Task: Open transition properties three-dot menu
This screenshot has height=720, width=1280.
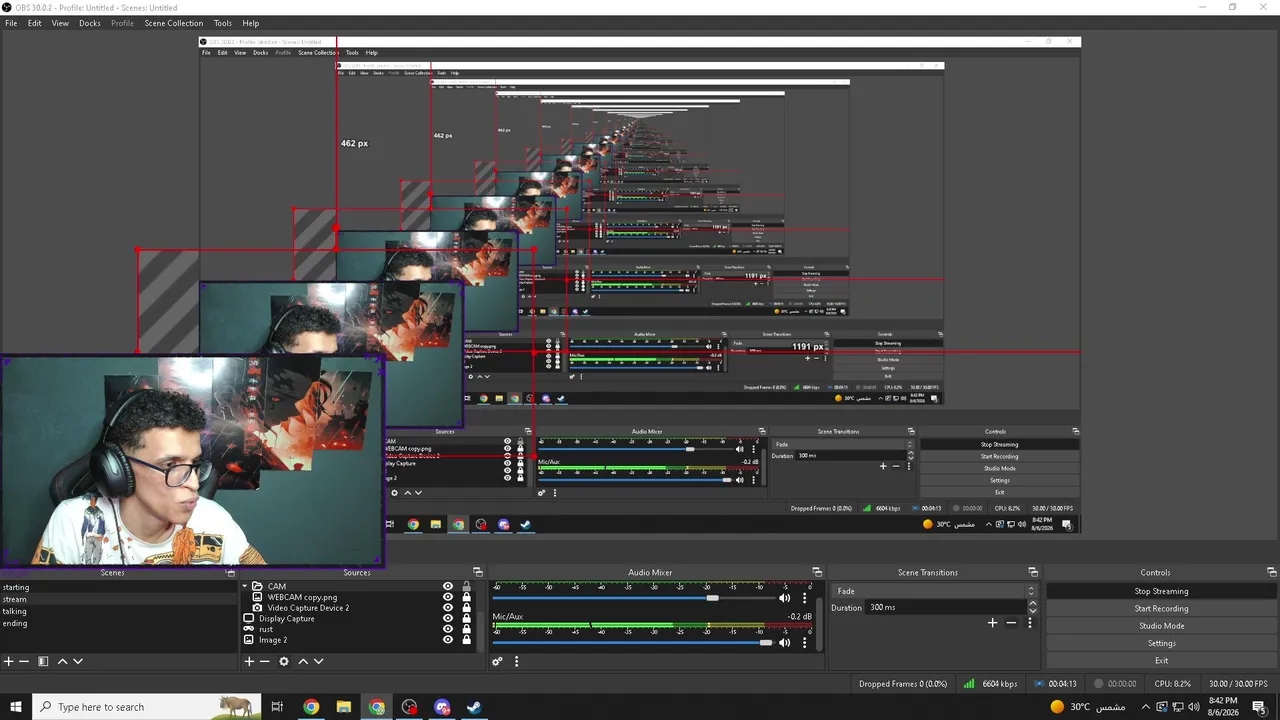Action: (1029, 623)
